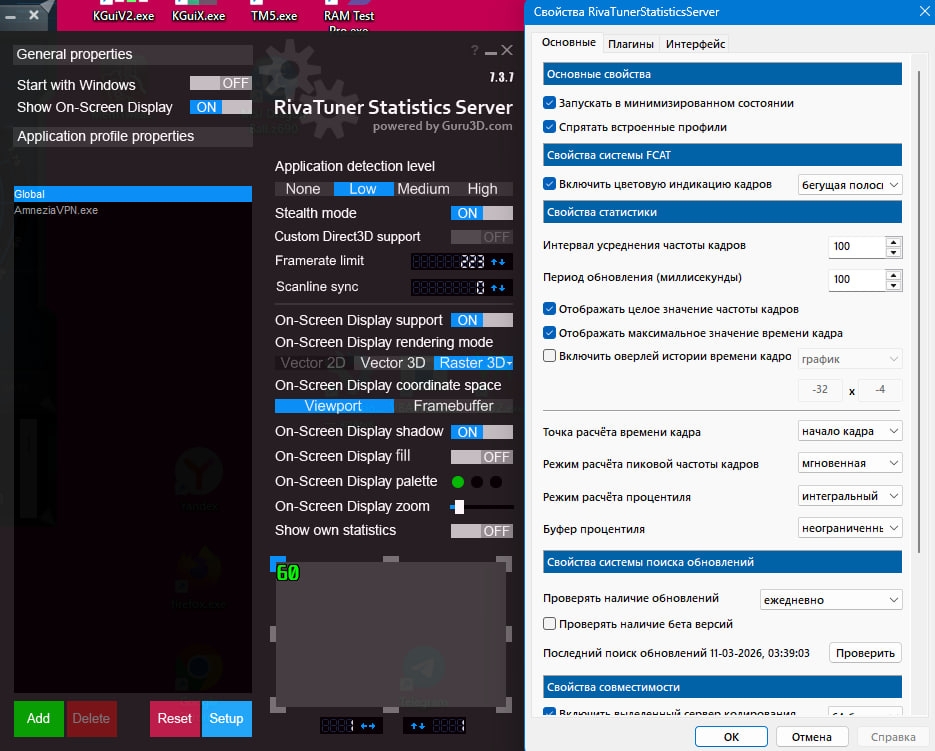Switch to Основные tab
Screen dimensions: 935x751
pyautogui.click(x=568, y=42)
